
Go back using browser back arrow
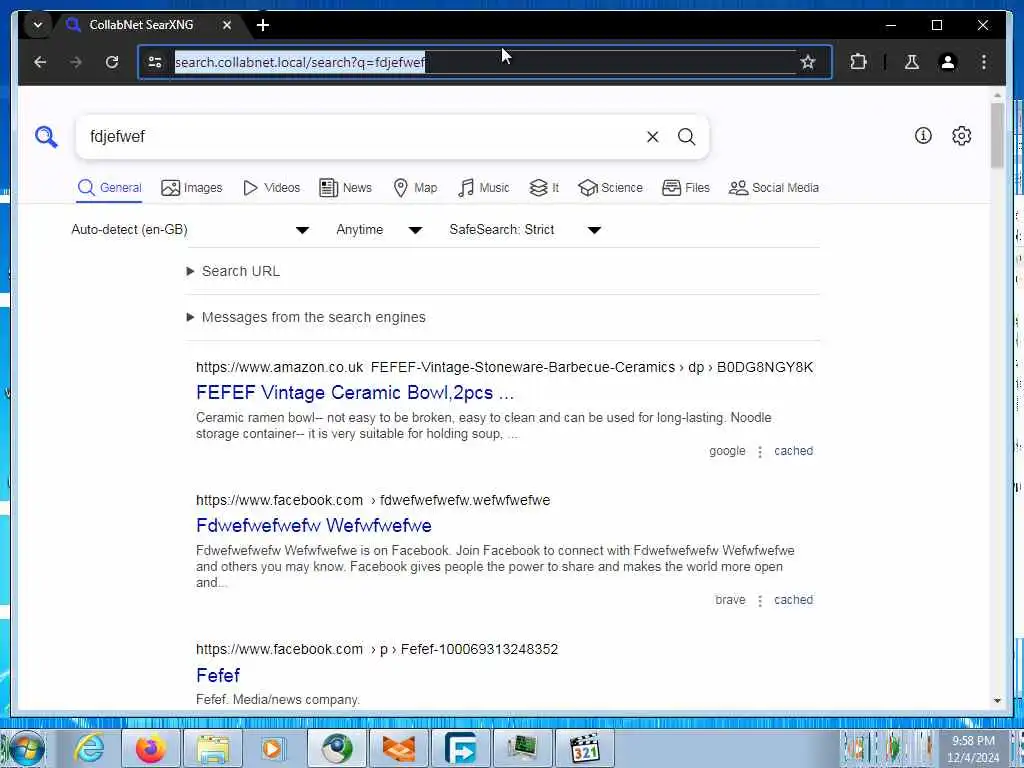click(x=40, y=62)
